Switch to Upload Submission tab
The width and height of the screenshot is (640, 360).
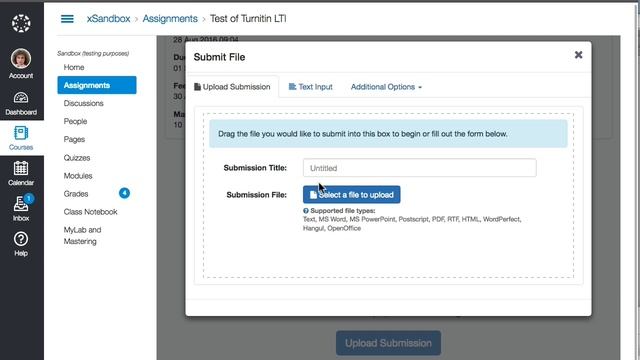232,87
